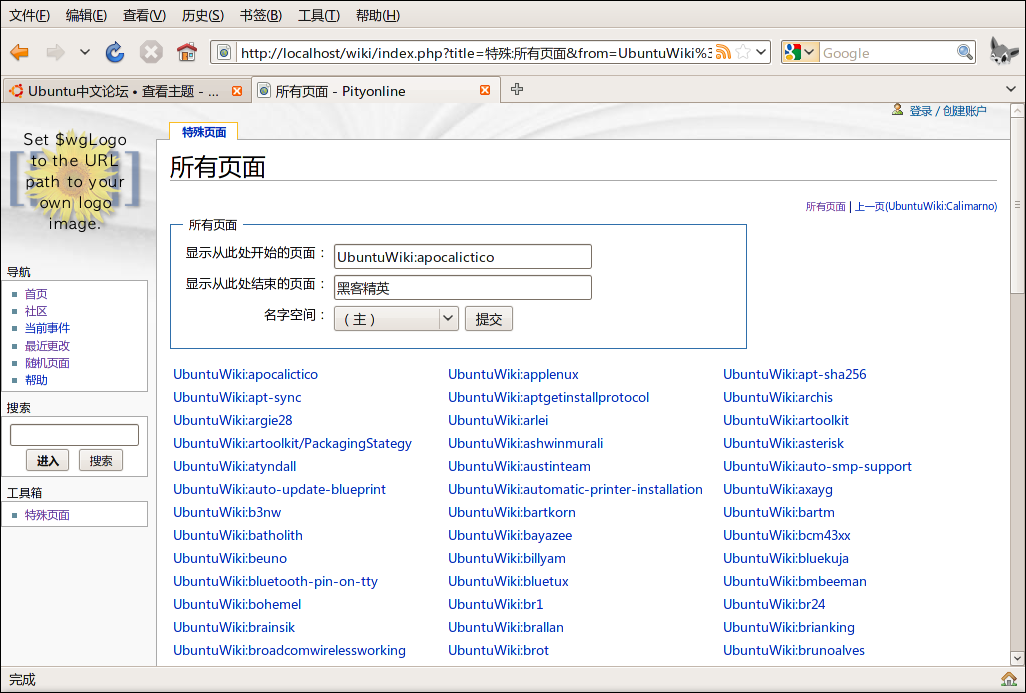Click the RSS feed icon in address bar
1026x693 pixels.
[723, 52]
